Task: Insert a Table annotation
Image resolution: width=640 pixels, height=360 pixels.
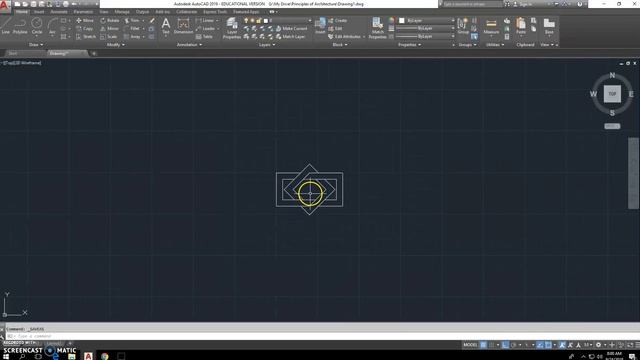Action: click(204, 37)
